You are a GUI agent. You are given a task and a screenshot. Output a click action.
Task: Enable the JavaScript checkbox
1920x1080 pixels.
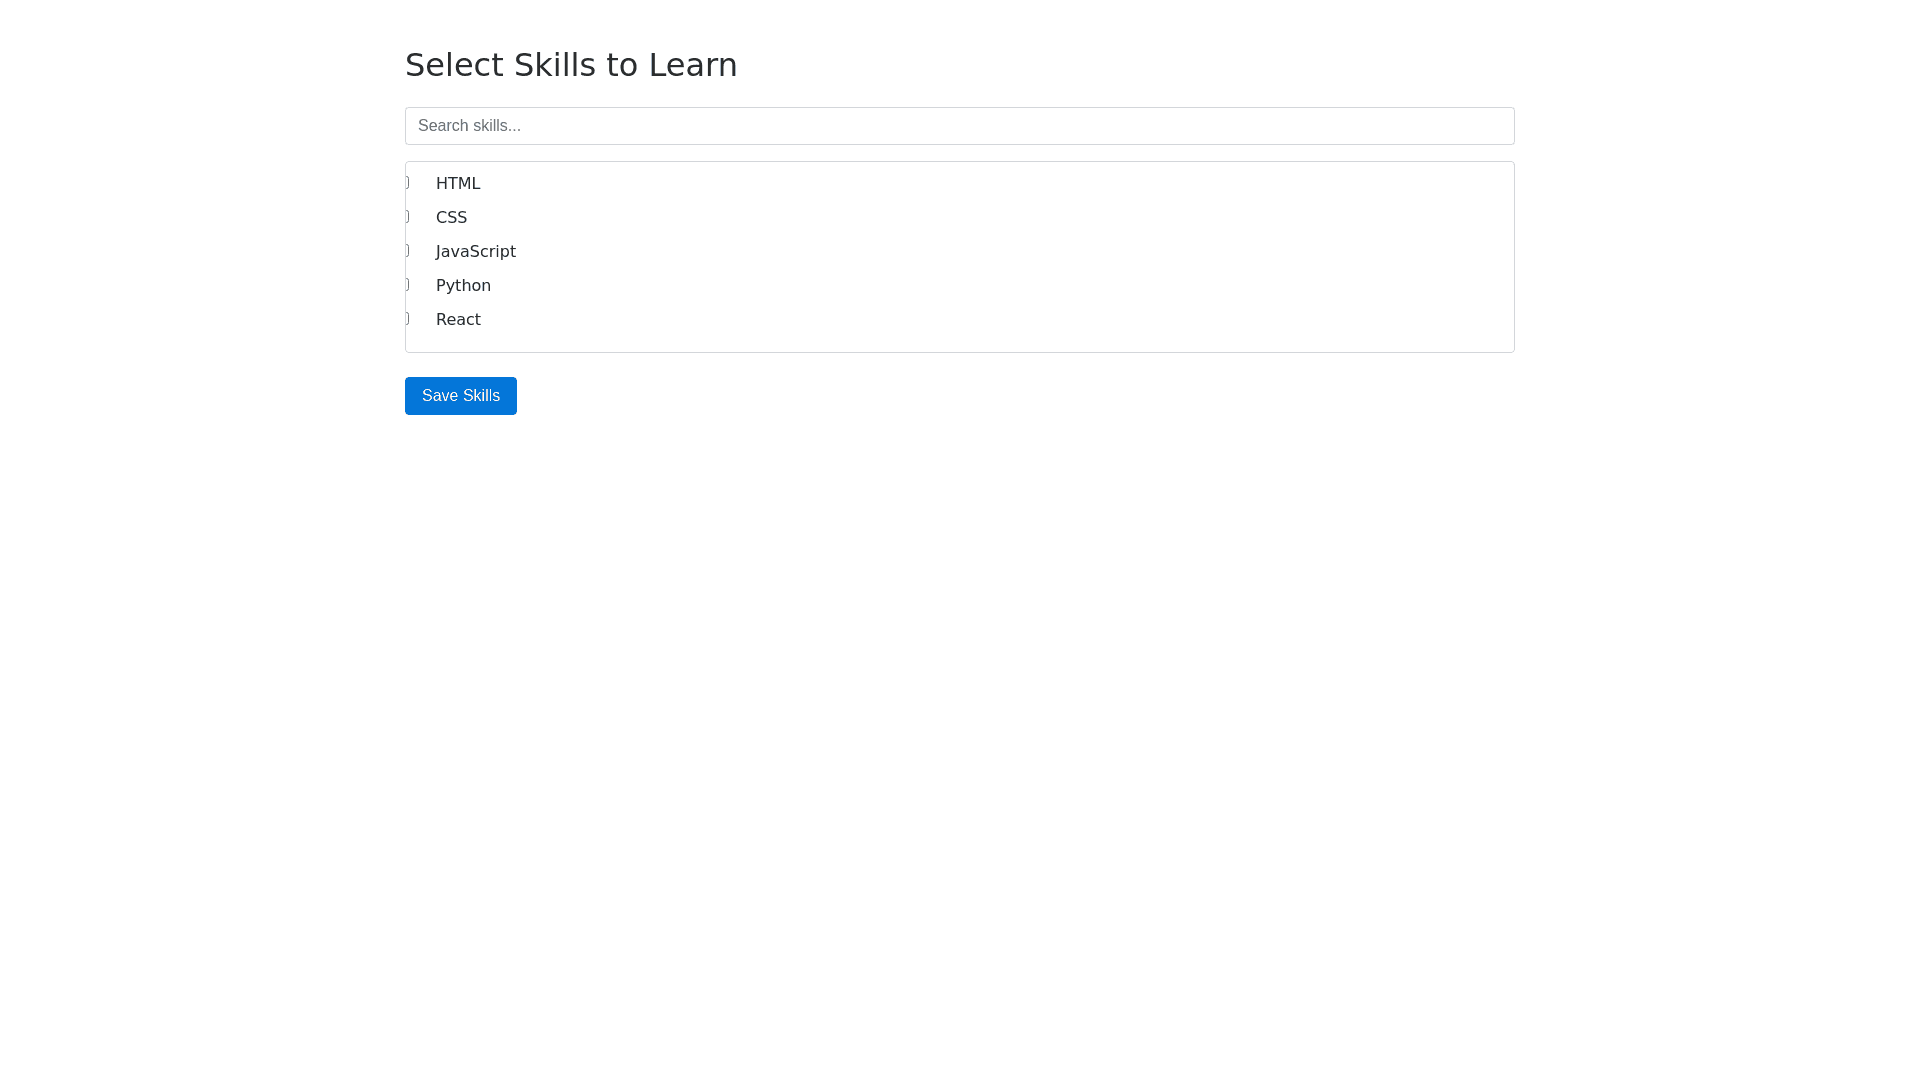408,251
